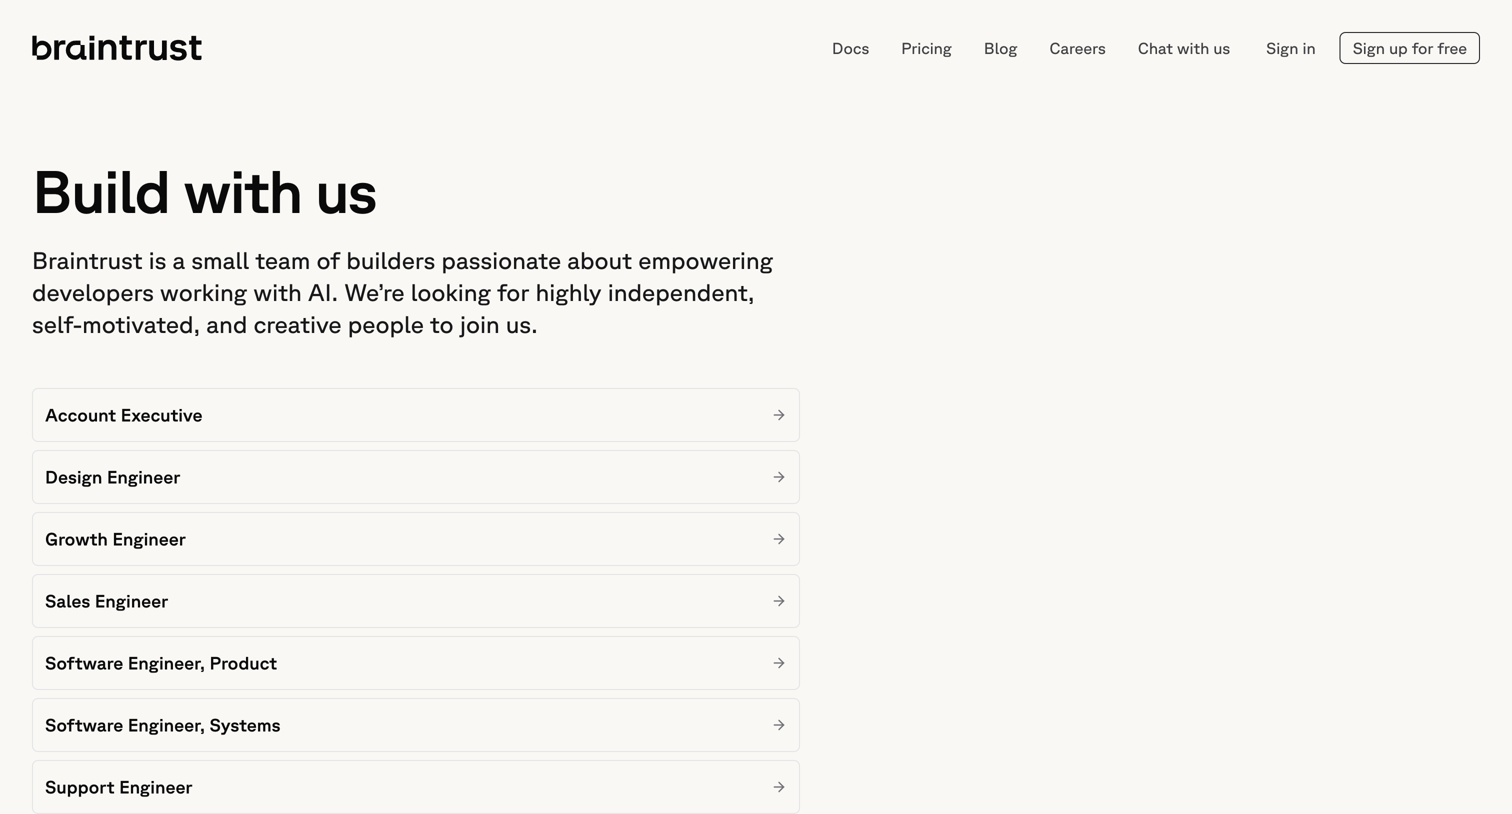Click the arrow icon next to Sales Engineer
Viewport: 1512px width, 814px height.
(x=779, y=601)
